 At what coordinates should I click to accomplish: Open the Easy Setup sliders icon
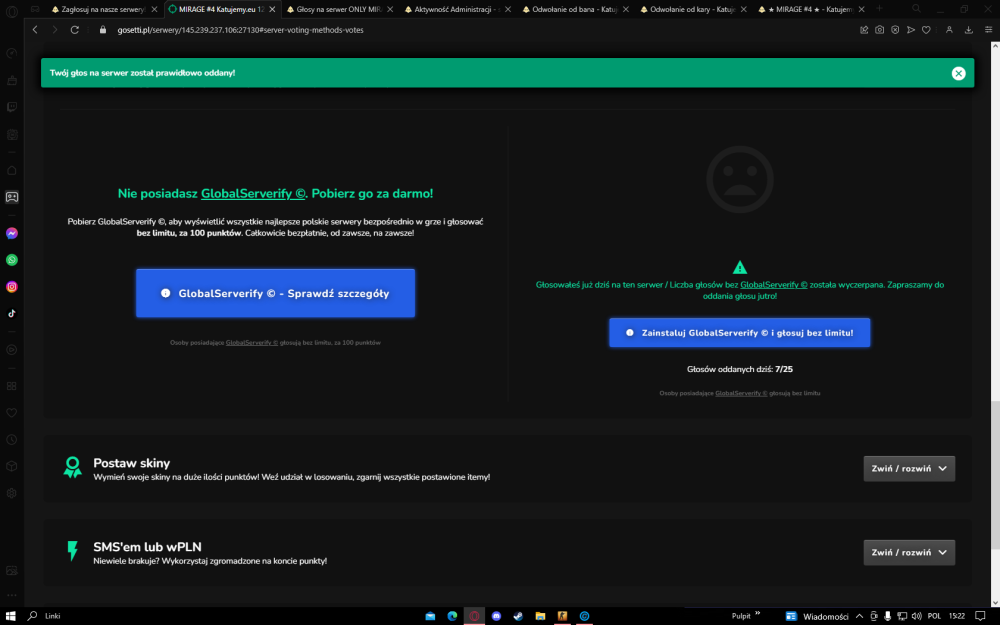(x=989, y=30)
